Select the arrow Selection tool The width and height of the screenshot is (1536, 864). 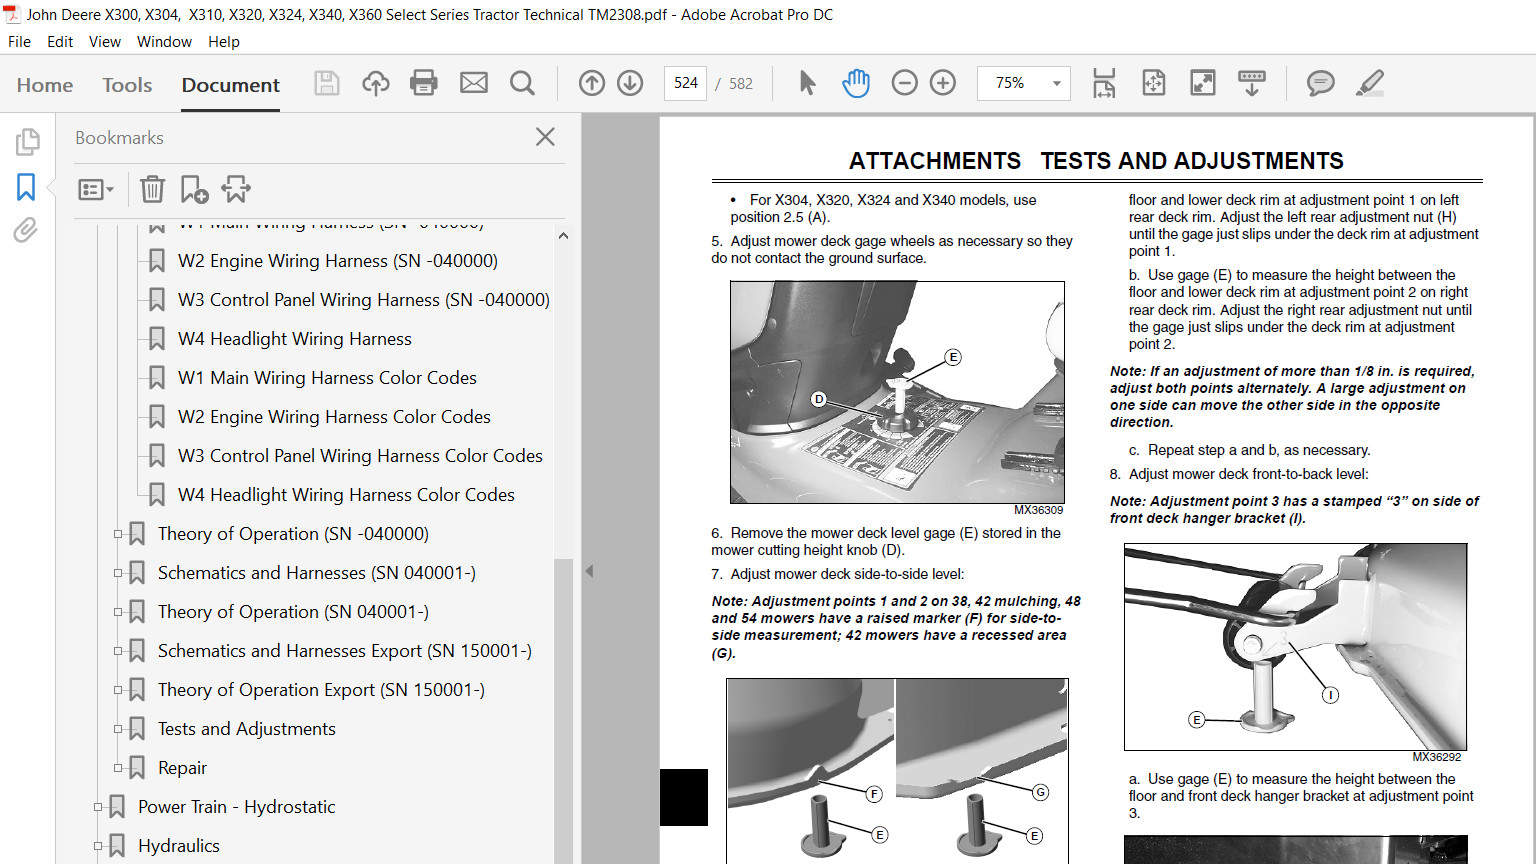(808, 83)
